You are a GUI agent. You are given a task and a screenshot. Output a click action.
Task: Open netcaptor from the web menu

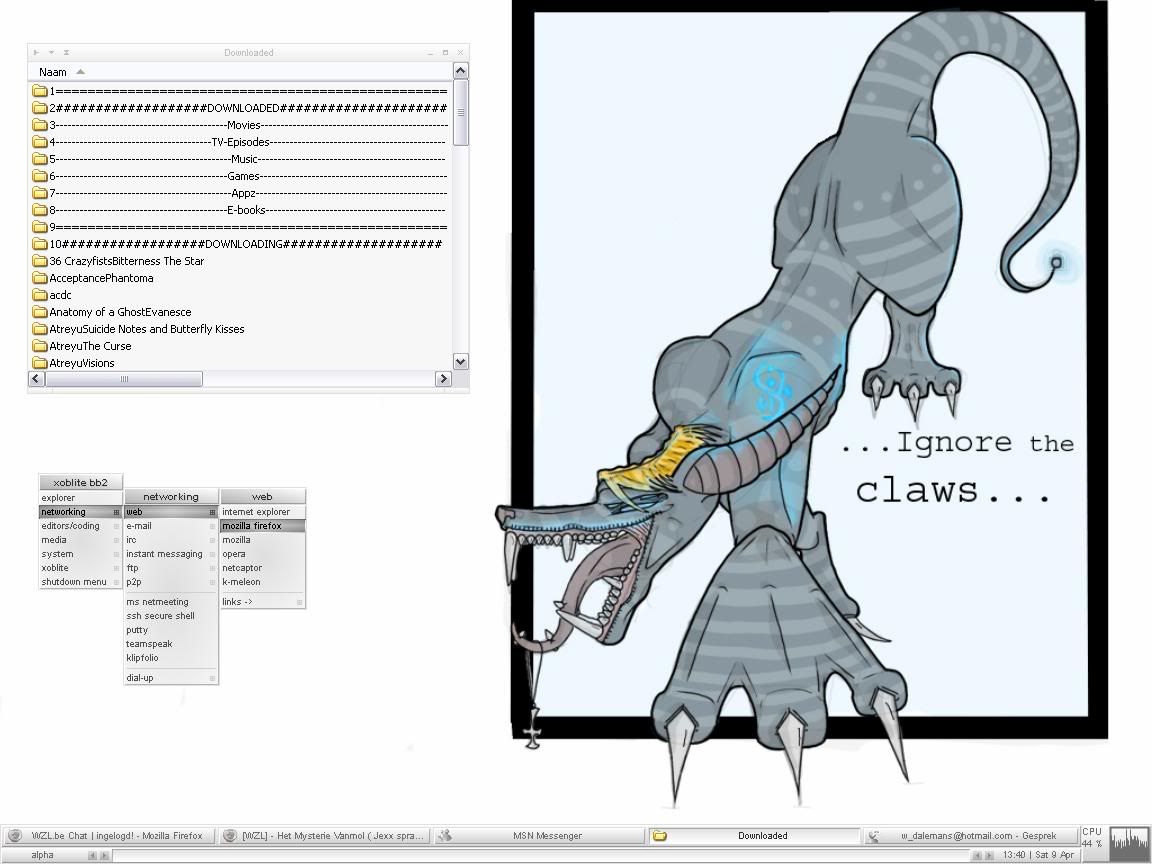tap(262, 568)
